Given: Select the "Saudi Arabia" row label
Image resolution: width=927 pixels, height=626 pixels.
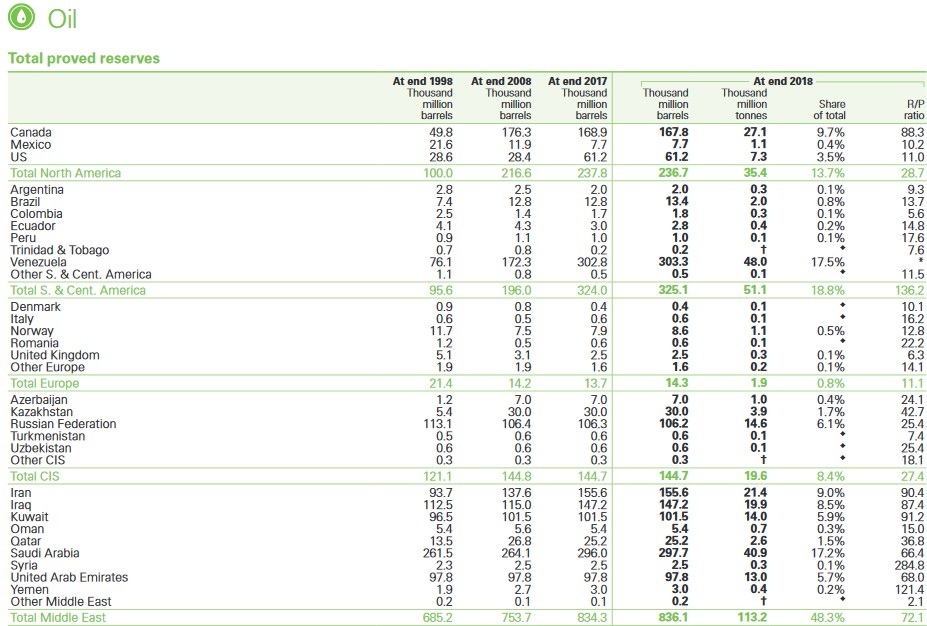Looking at the screenshot, I should click(x=44, y=553).
